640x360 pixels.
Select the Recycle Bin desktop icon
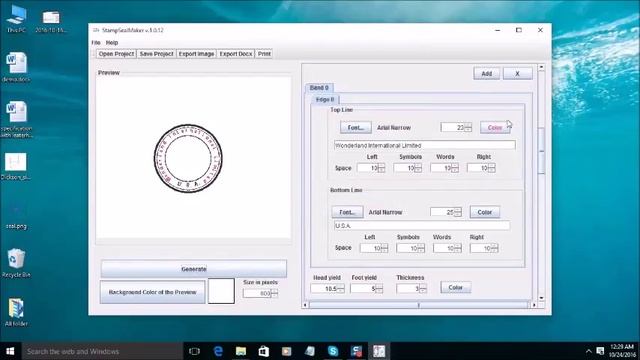tap(16, 263)
